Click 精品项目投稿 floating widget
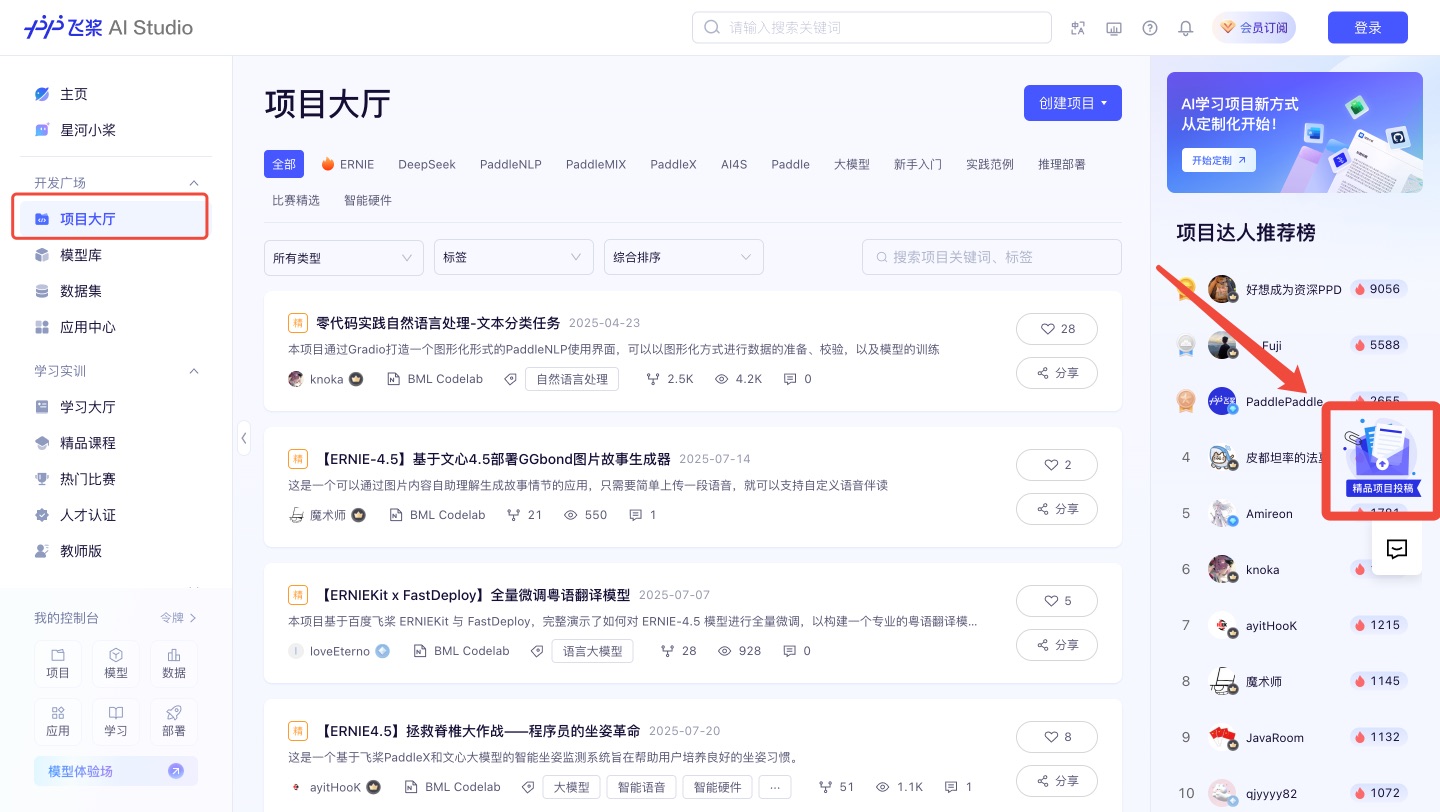This screenshot has width=1440, height=812. coord(1381,459)
